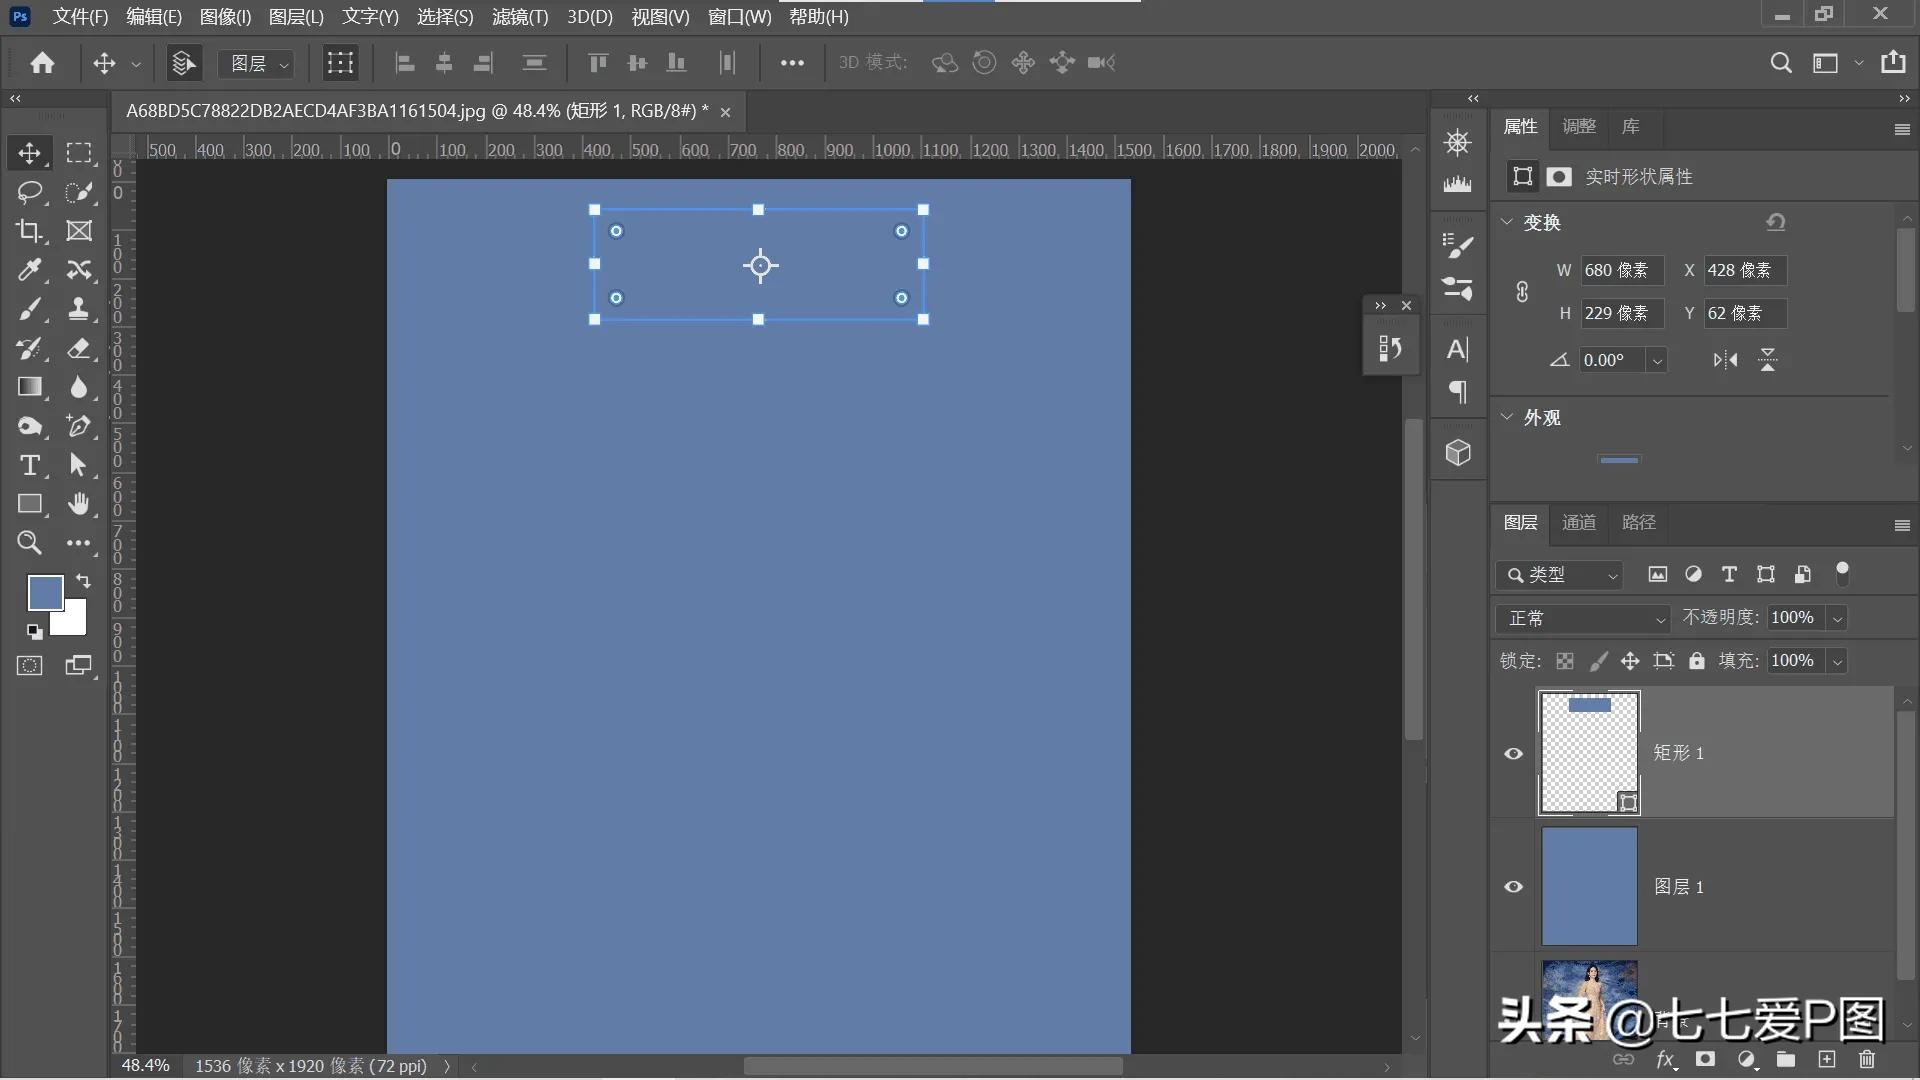1920x1080 pixels.
Task: Open the 不透明度 opacity dropdown arrow
Action: tap(1837, 618)
